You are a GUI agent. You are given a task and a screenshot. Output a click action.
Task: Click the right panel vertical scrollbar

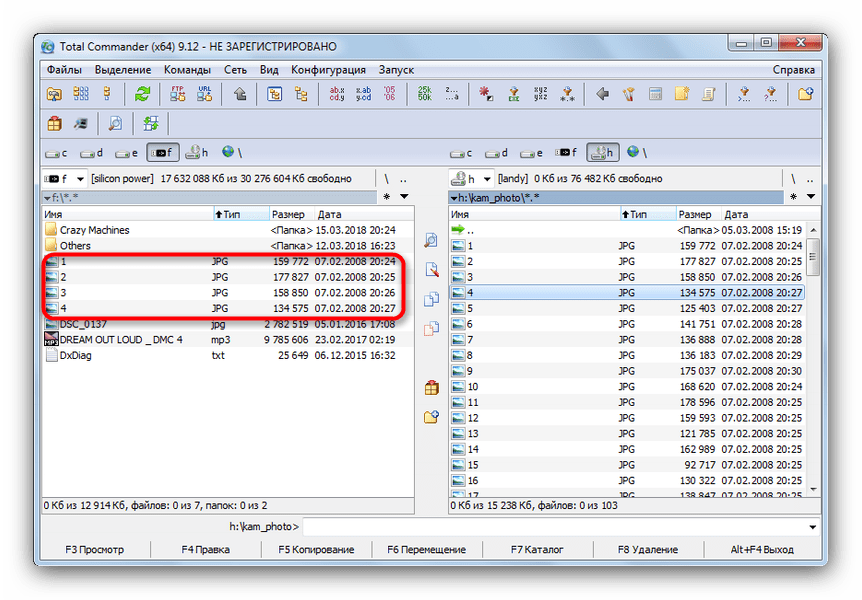814,359
